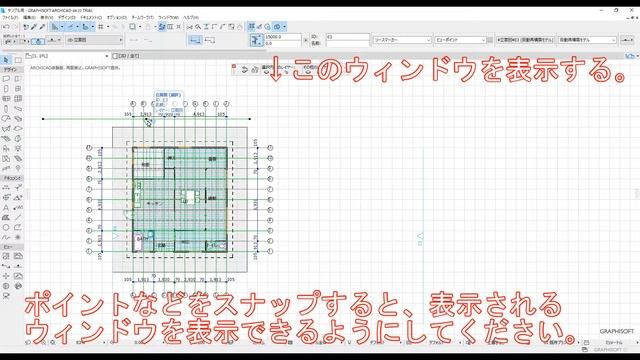Select the Line tool in the toolbox
Image resolution: width=640 pixels, height=360 pixels.
tap(18, 218)
